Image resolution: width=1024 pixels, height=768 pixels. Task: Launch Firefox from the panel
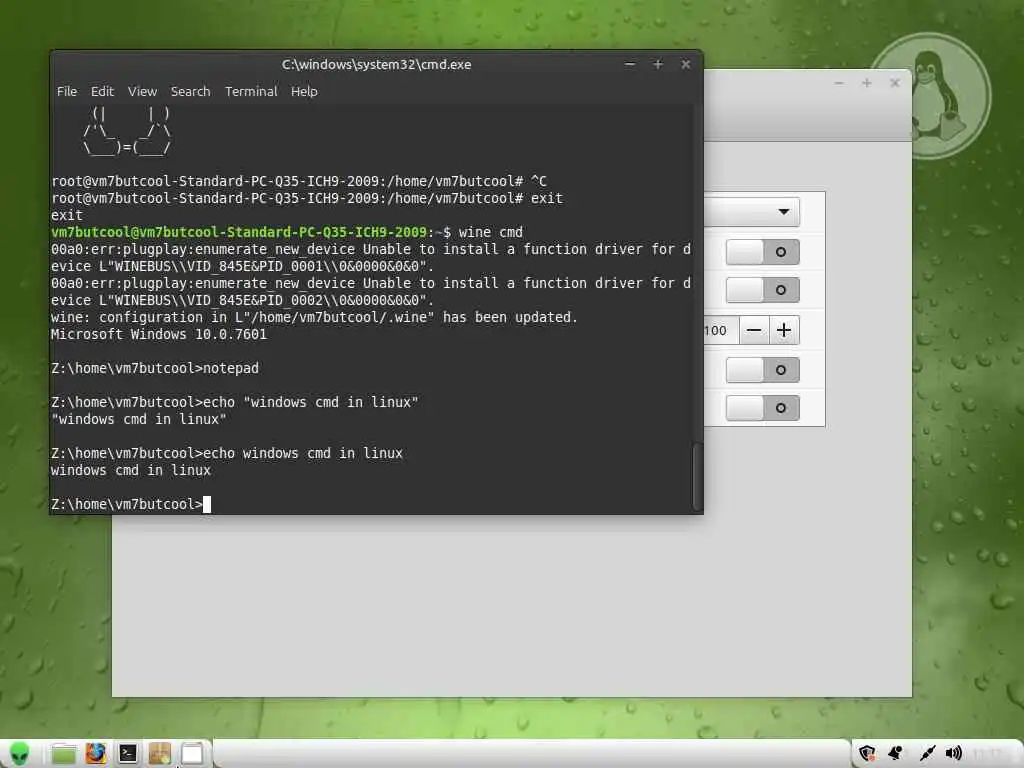95,753
